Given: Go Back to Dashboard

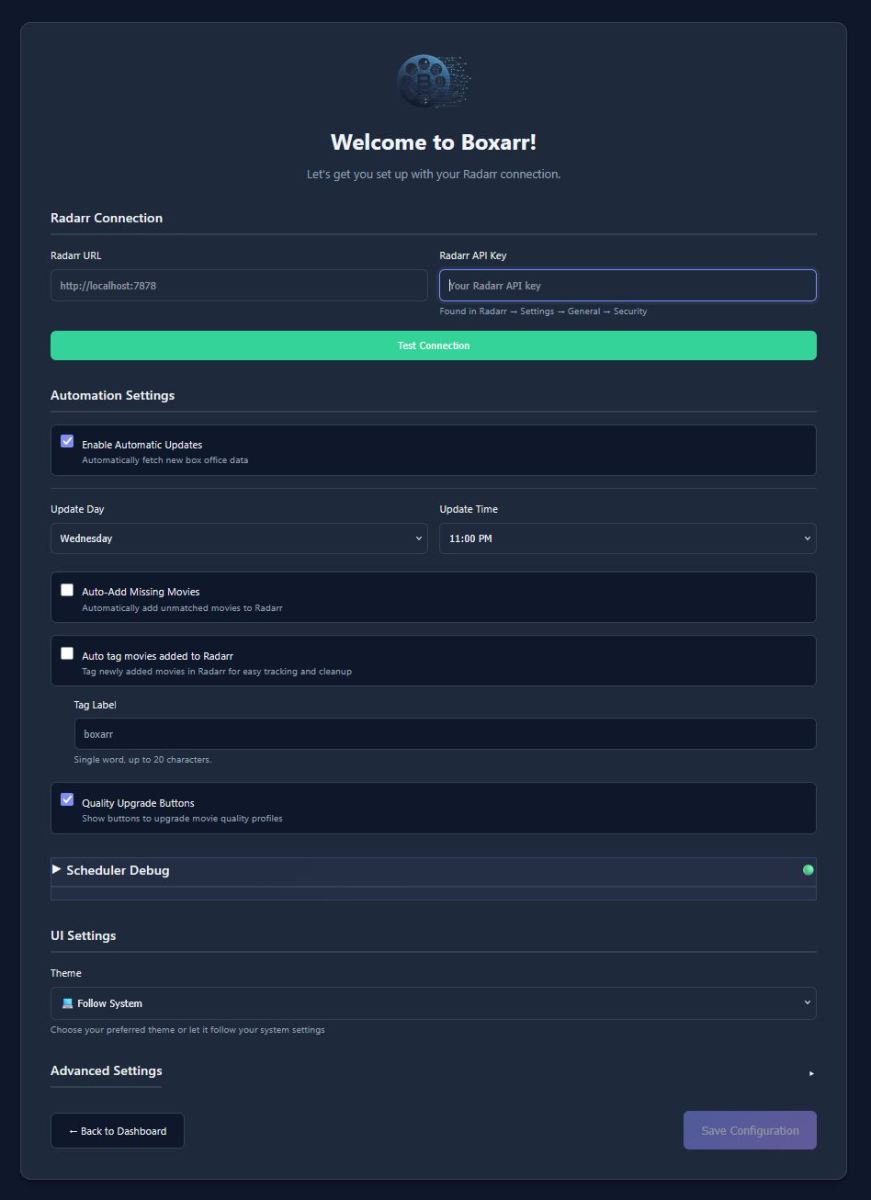Looking at the screenshot, I should tap(117, 1131).
